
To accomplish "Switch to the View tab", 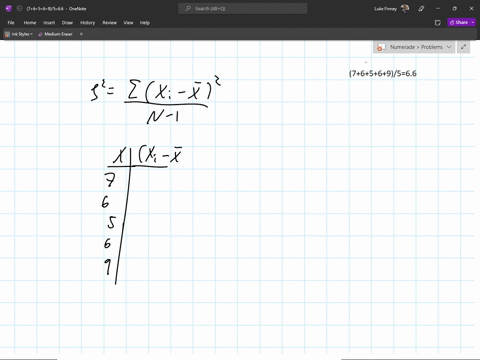I will point(128,23).
